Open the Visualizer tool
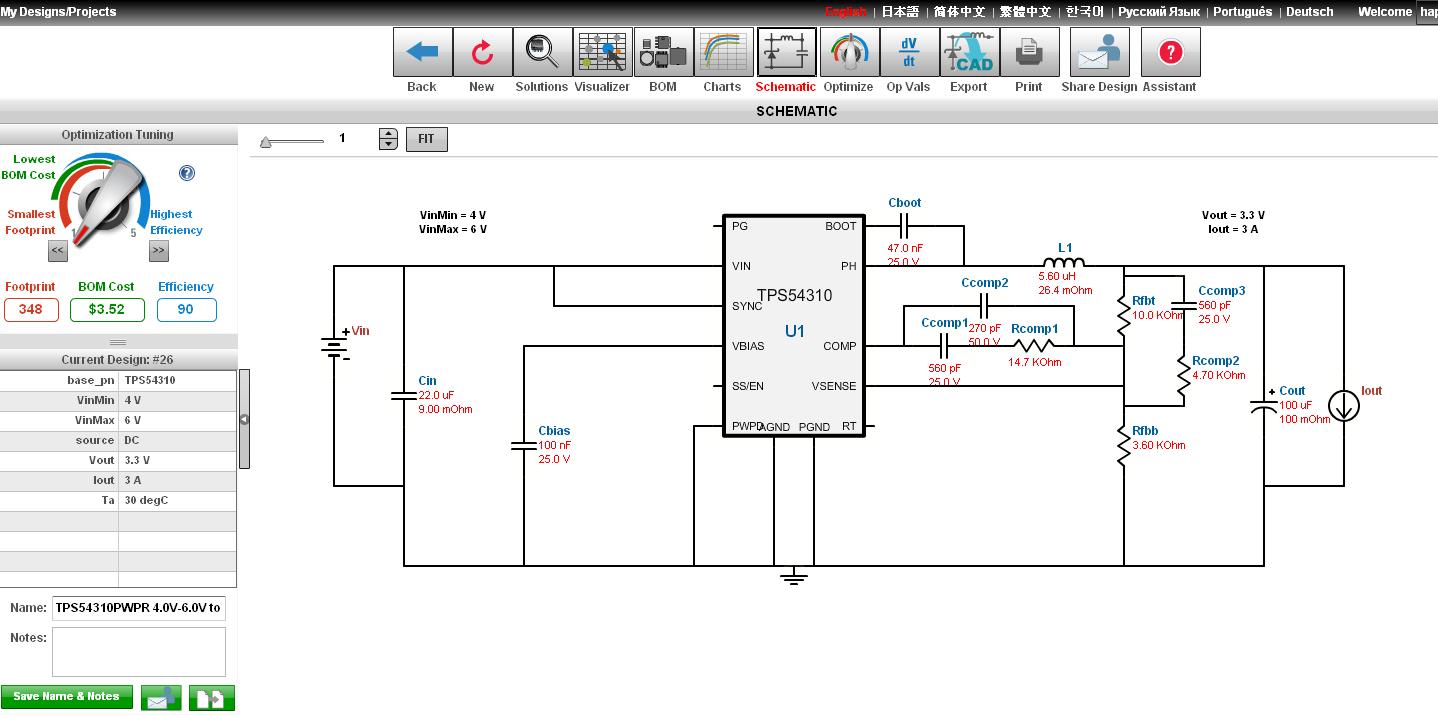The width and height of the screenshot is (1438, 715). click(603, 52)
